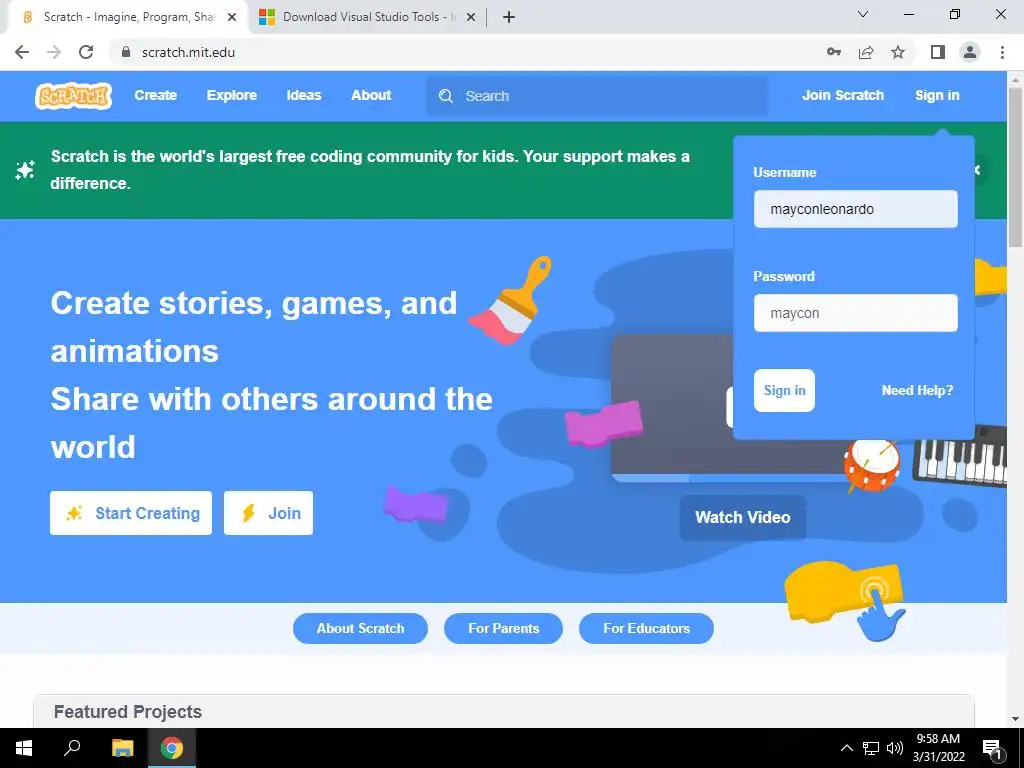Open the taskbar clock and date

(938, 748)
